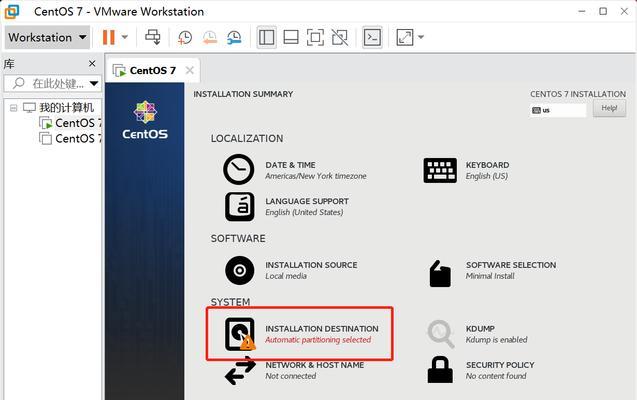This screenshot has width=637, height=400.
Task: Open the Keyboard layout icon
Action: [440, 171]
